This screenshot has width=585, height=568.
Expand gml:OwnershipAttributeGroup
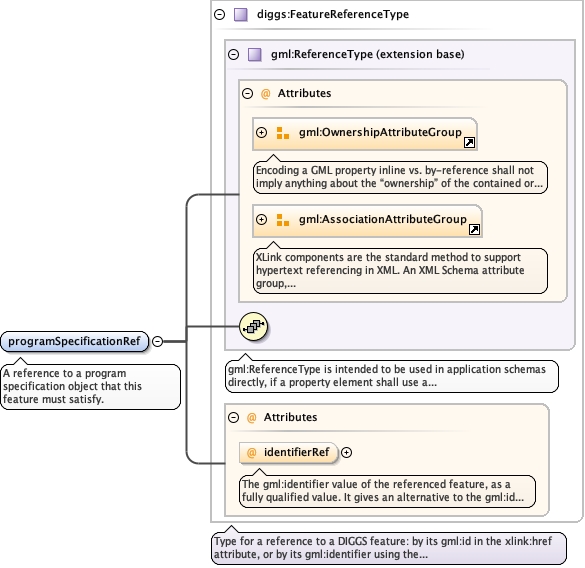(262, 132)
